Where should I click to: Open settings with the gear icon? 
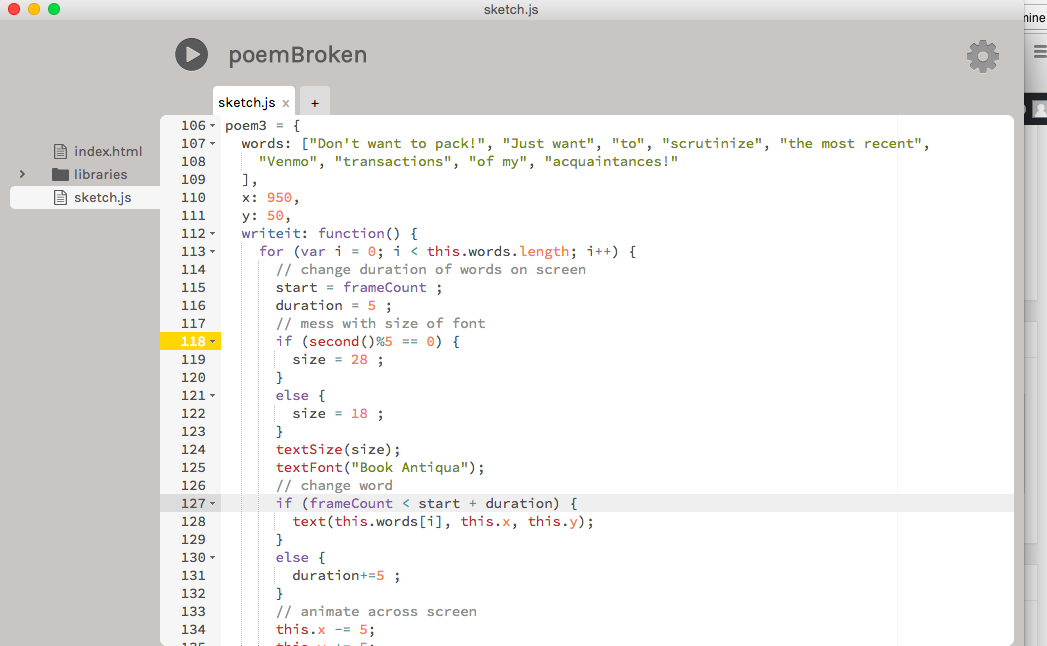pos(982,56)
